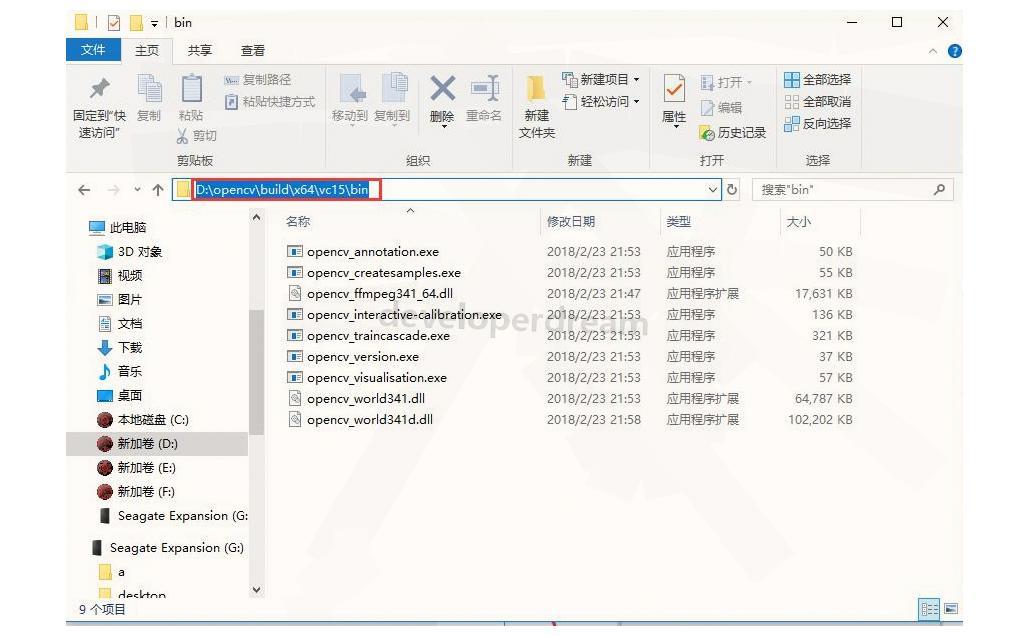Create a New folder from ribbon
The image size is (1029, 636).
[x=536, y=105]
